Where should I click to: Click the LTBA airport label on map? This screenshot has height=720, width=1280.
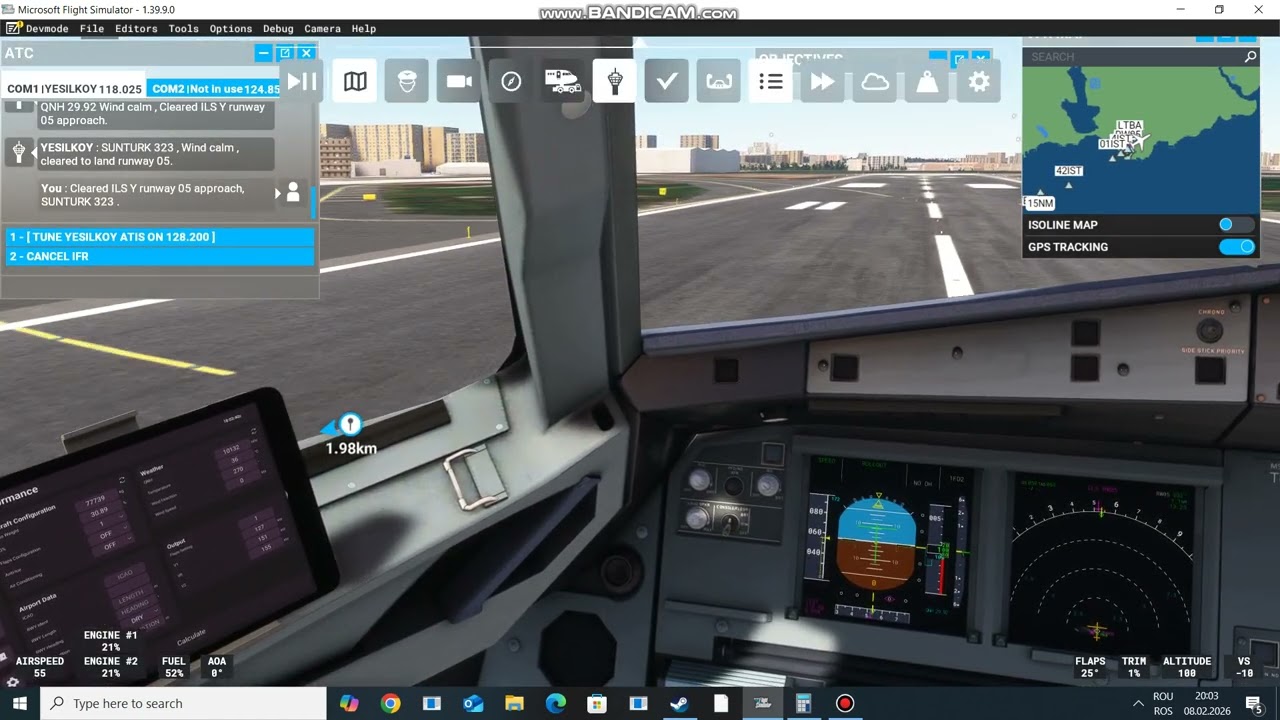coord(1129,126)
